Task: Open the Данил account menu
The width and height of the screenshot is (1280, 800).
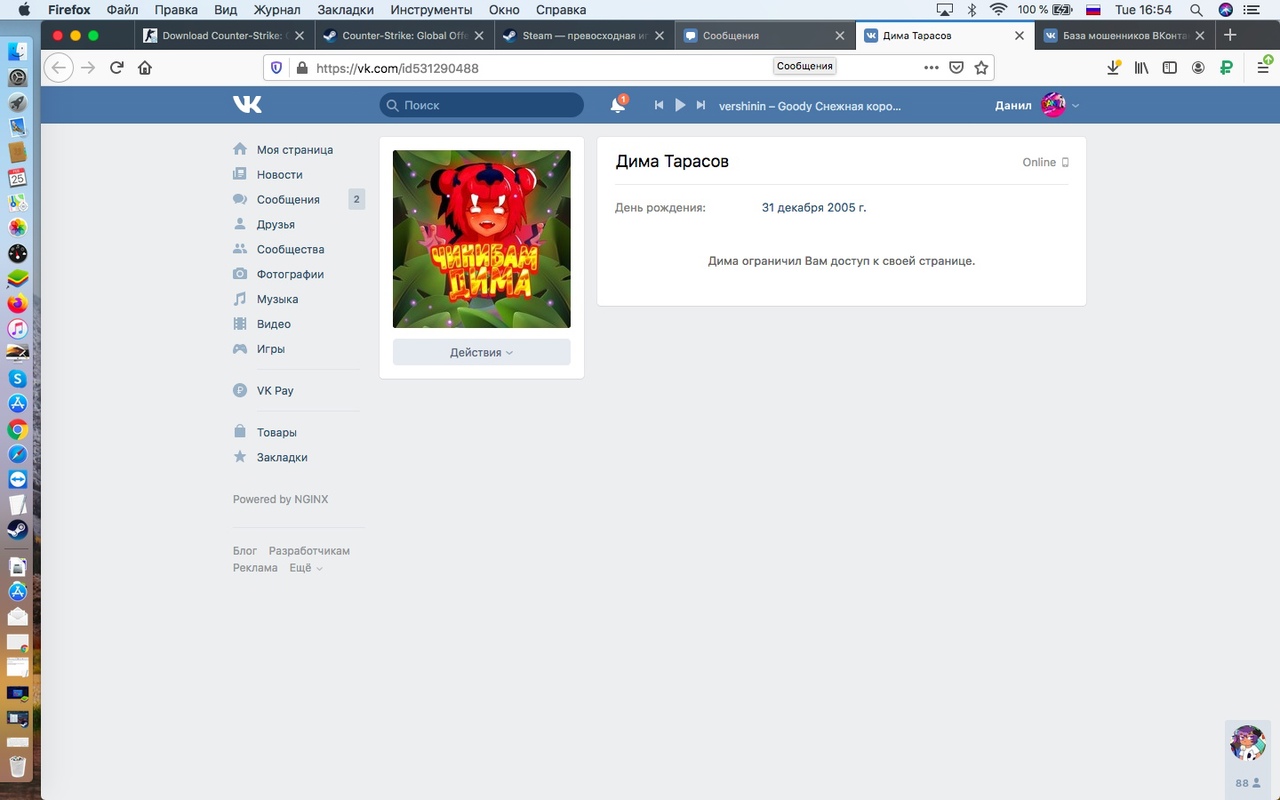Action: (x=1036, y=105)
